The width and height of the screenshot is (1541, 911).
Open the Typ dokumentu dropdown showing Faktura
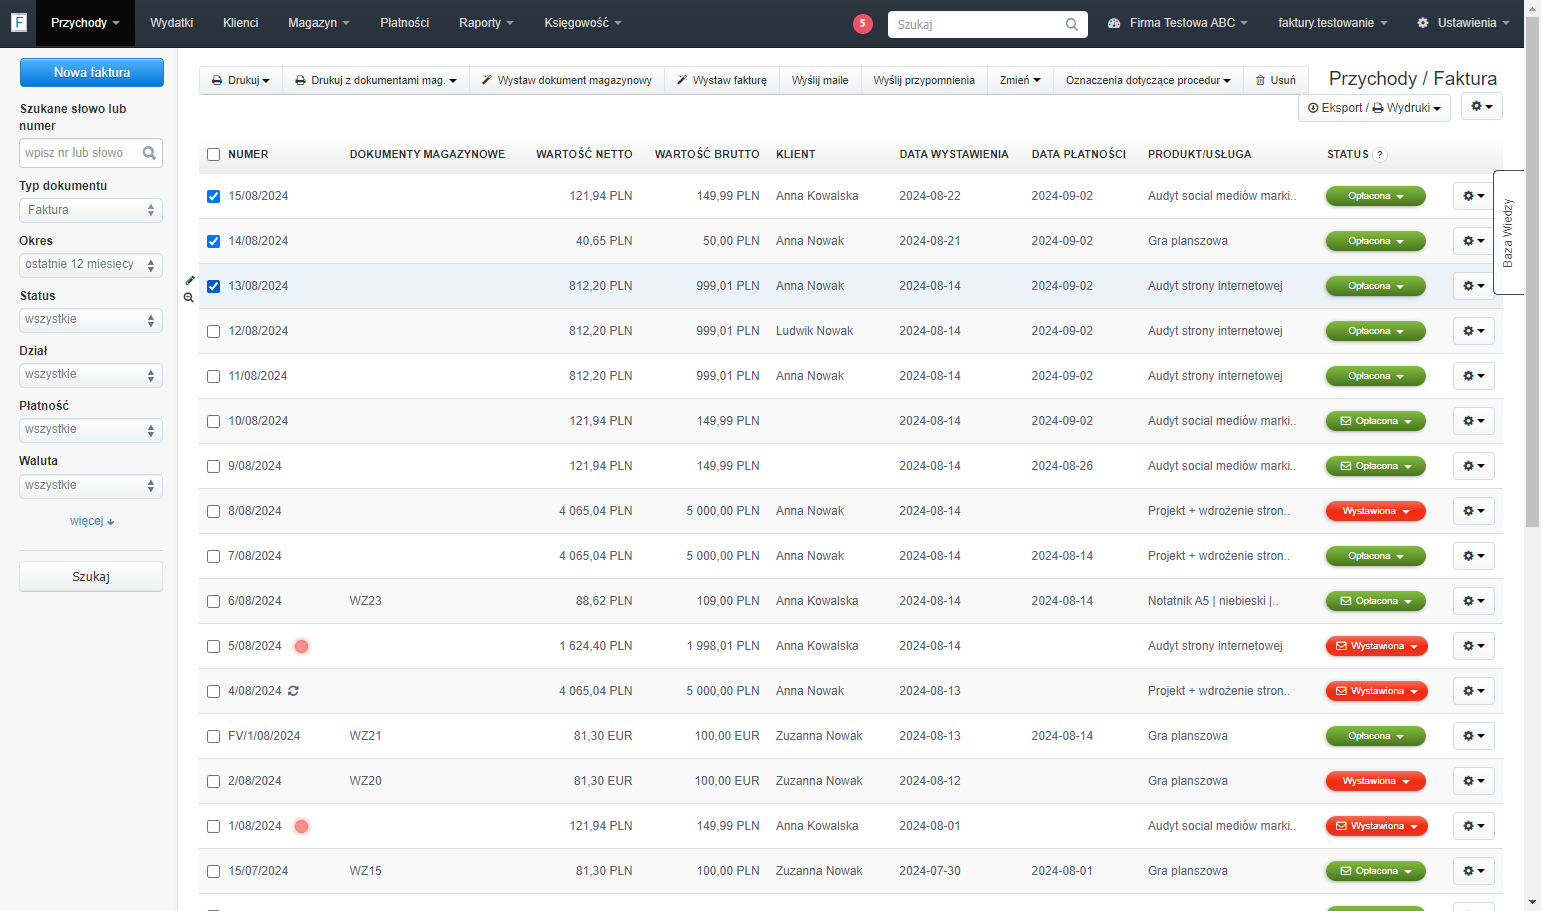tap(91, 210)
